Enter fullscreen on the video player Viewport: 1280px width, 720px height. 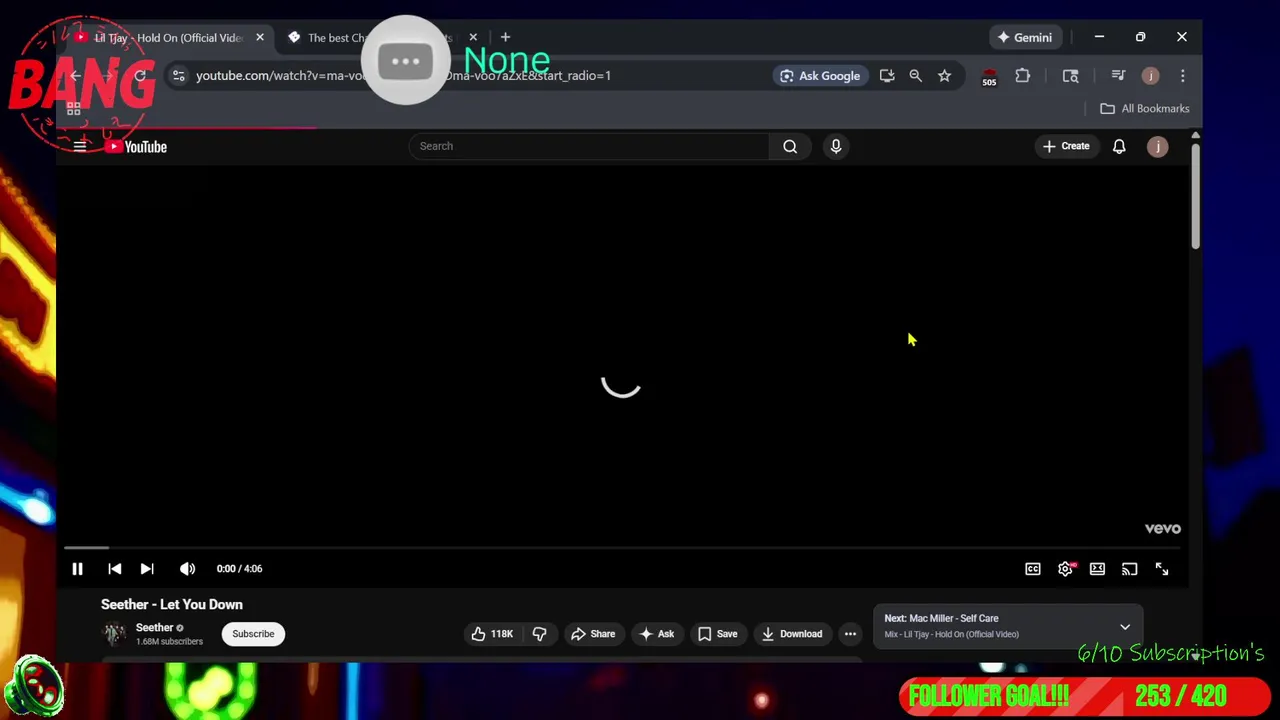click(1162, 569)
